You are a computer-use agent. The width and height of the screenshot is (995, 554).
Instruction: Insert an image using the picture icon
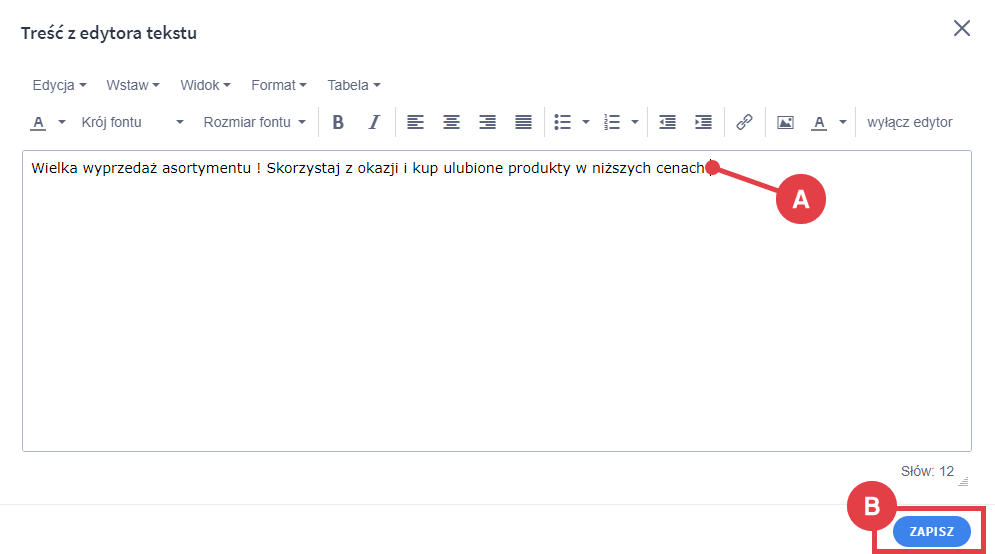pyautogui.click(x=785, y=122)
